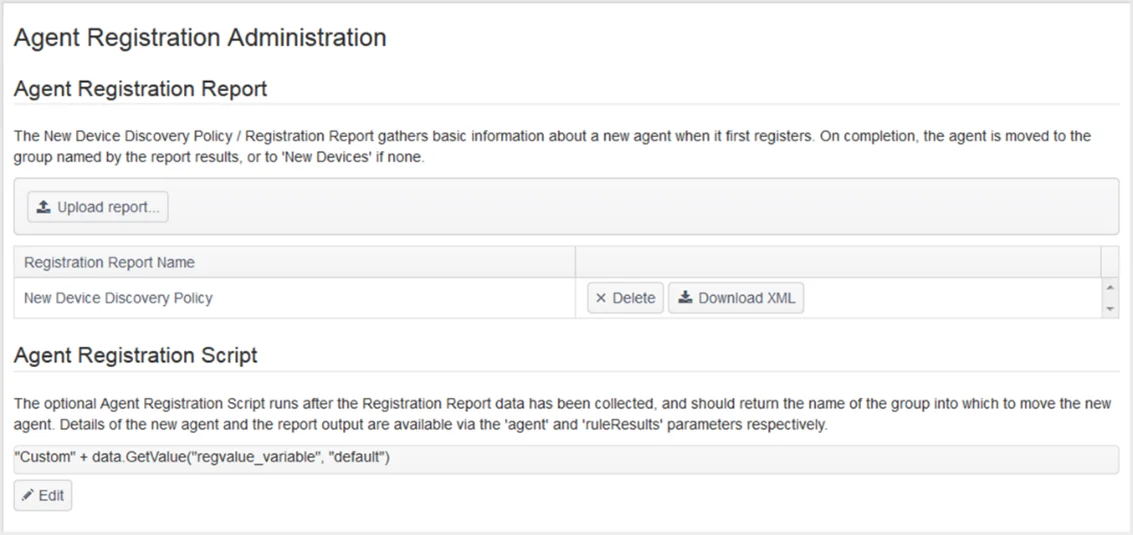Click the script field containing data.GetValue
Viewport: 1133px width, 535px height.
566,459
